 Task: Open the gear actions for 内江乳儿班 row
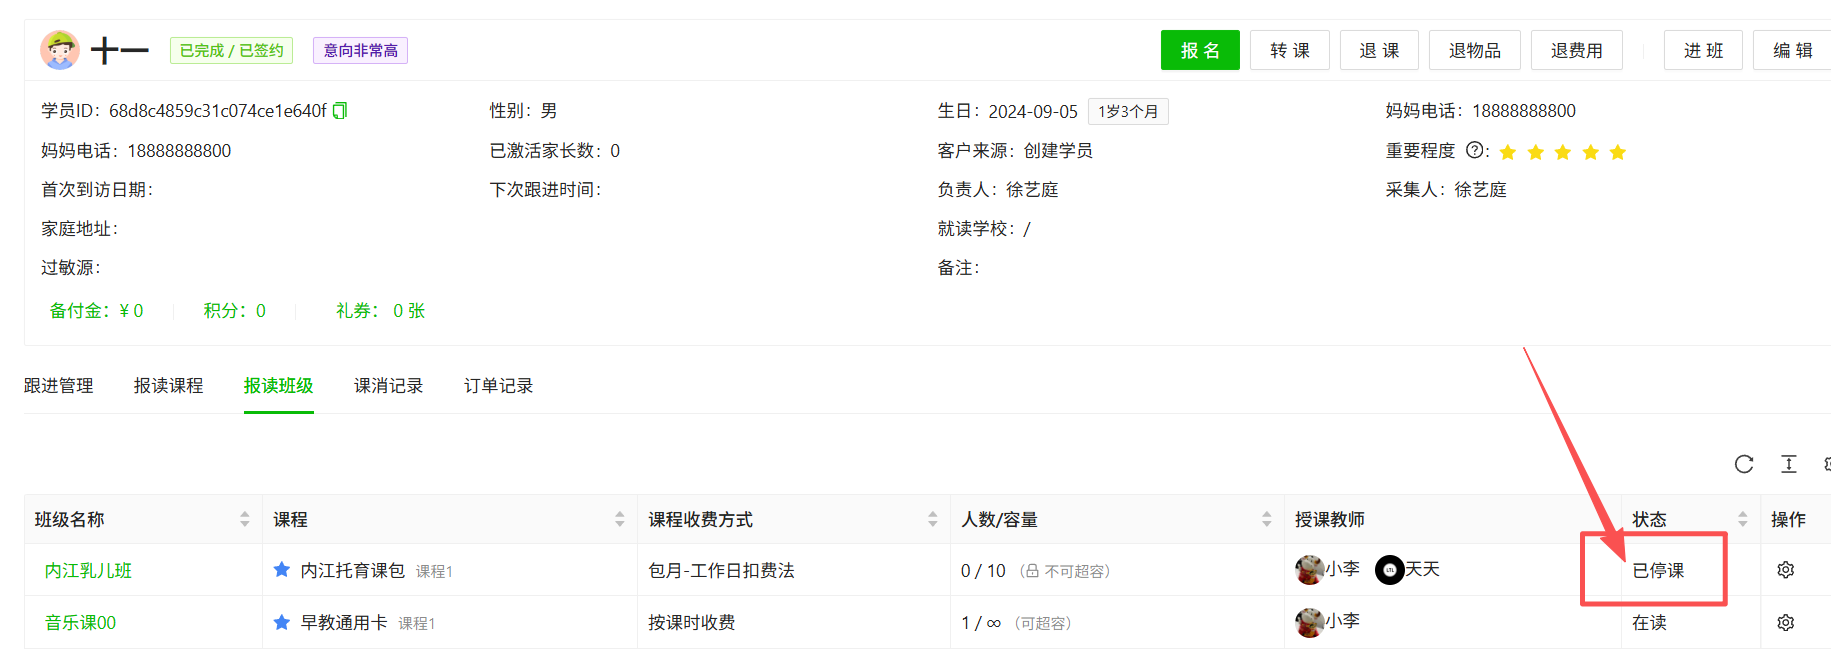pos(1785,570)
